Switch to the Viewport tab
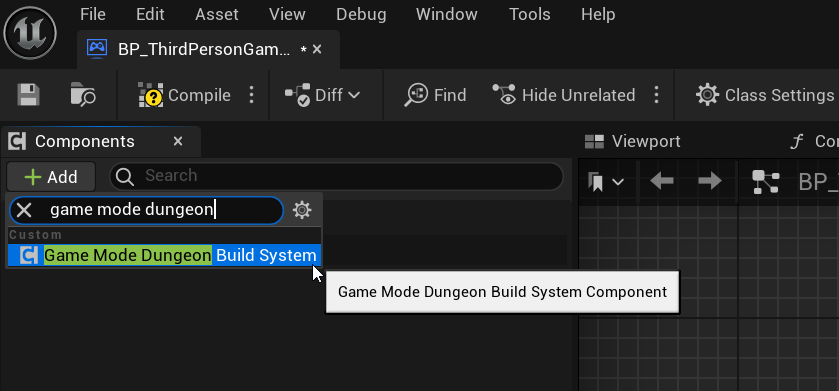This screenshot has height=391, width=839. pyautogui.click(x=632, y=141)
